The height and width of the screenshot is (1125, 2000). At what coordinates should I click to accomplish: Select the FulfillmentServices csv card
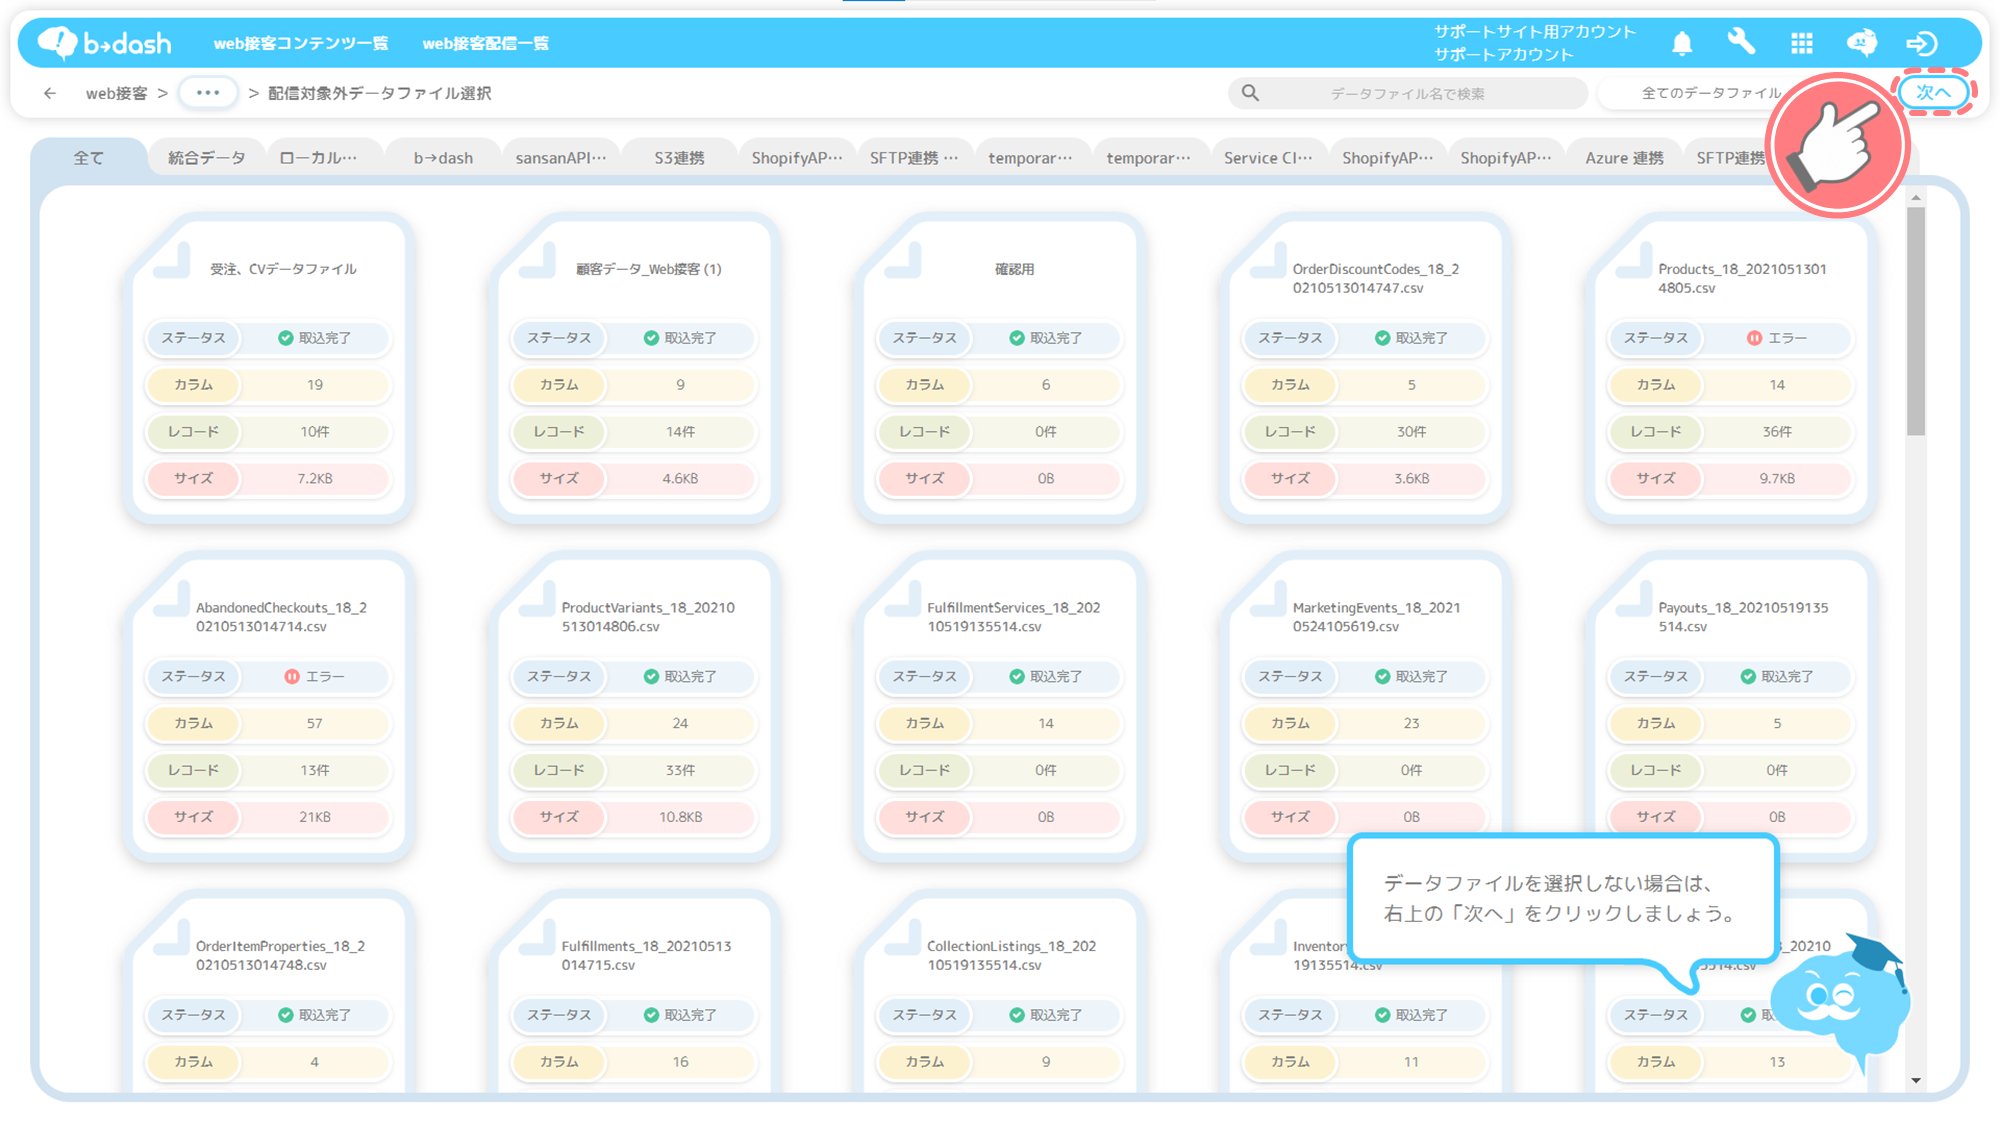click(1000, 707)
